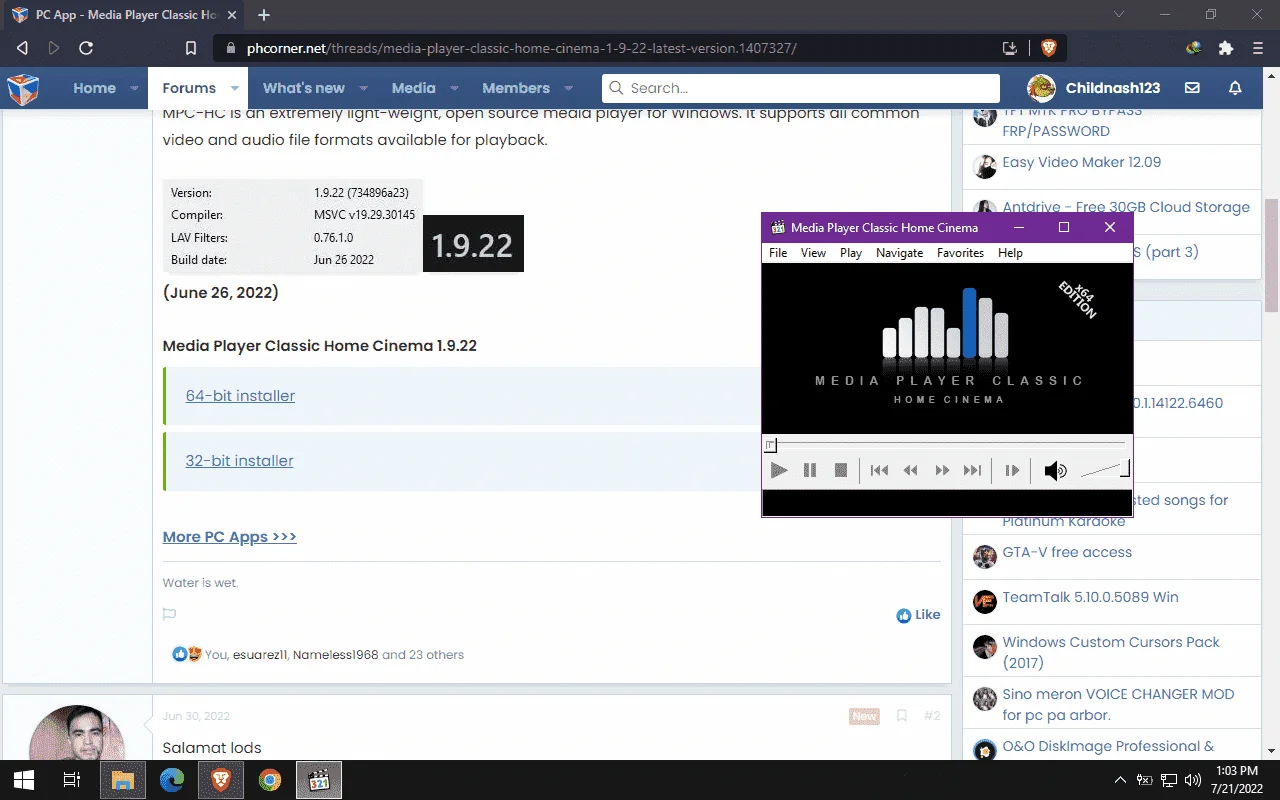Open the Forums nav tab
The width and height of the screenshot is (1280, 800).
coord(189,88)
